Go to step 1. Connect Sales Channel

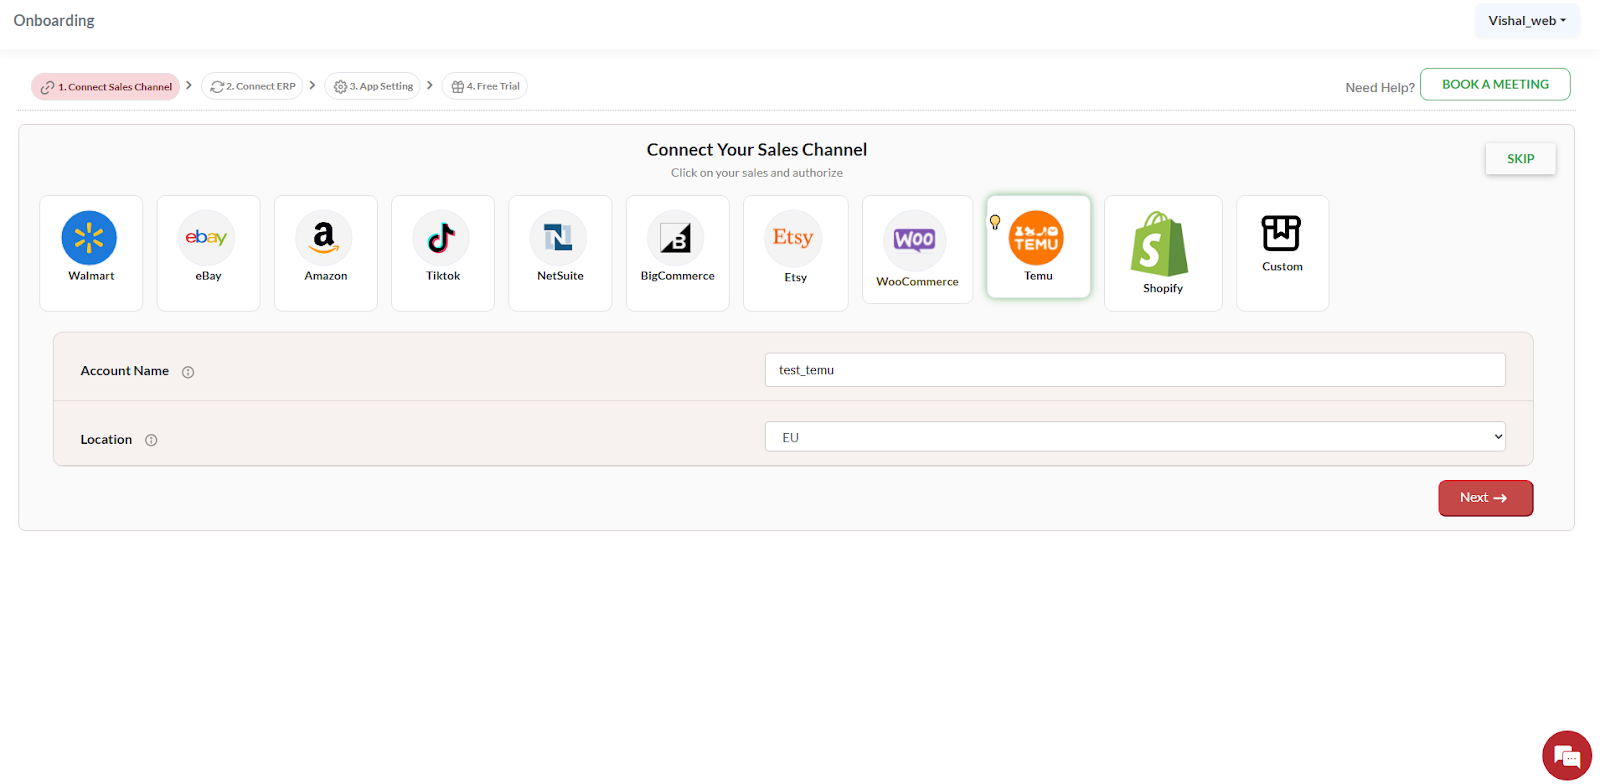coord(106,87)
